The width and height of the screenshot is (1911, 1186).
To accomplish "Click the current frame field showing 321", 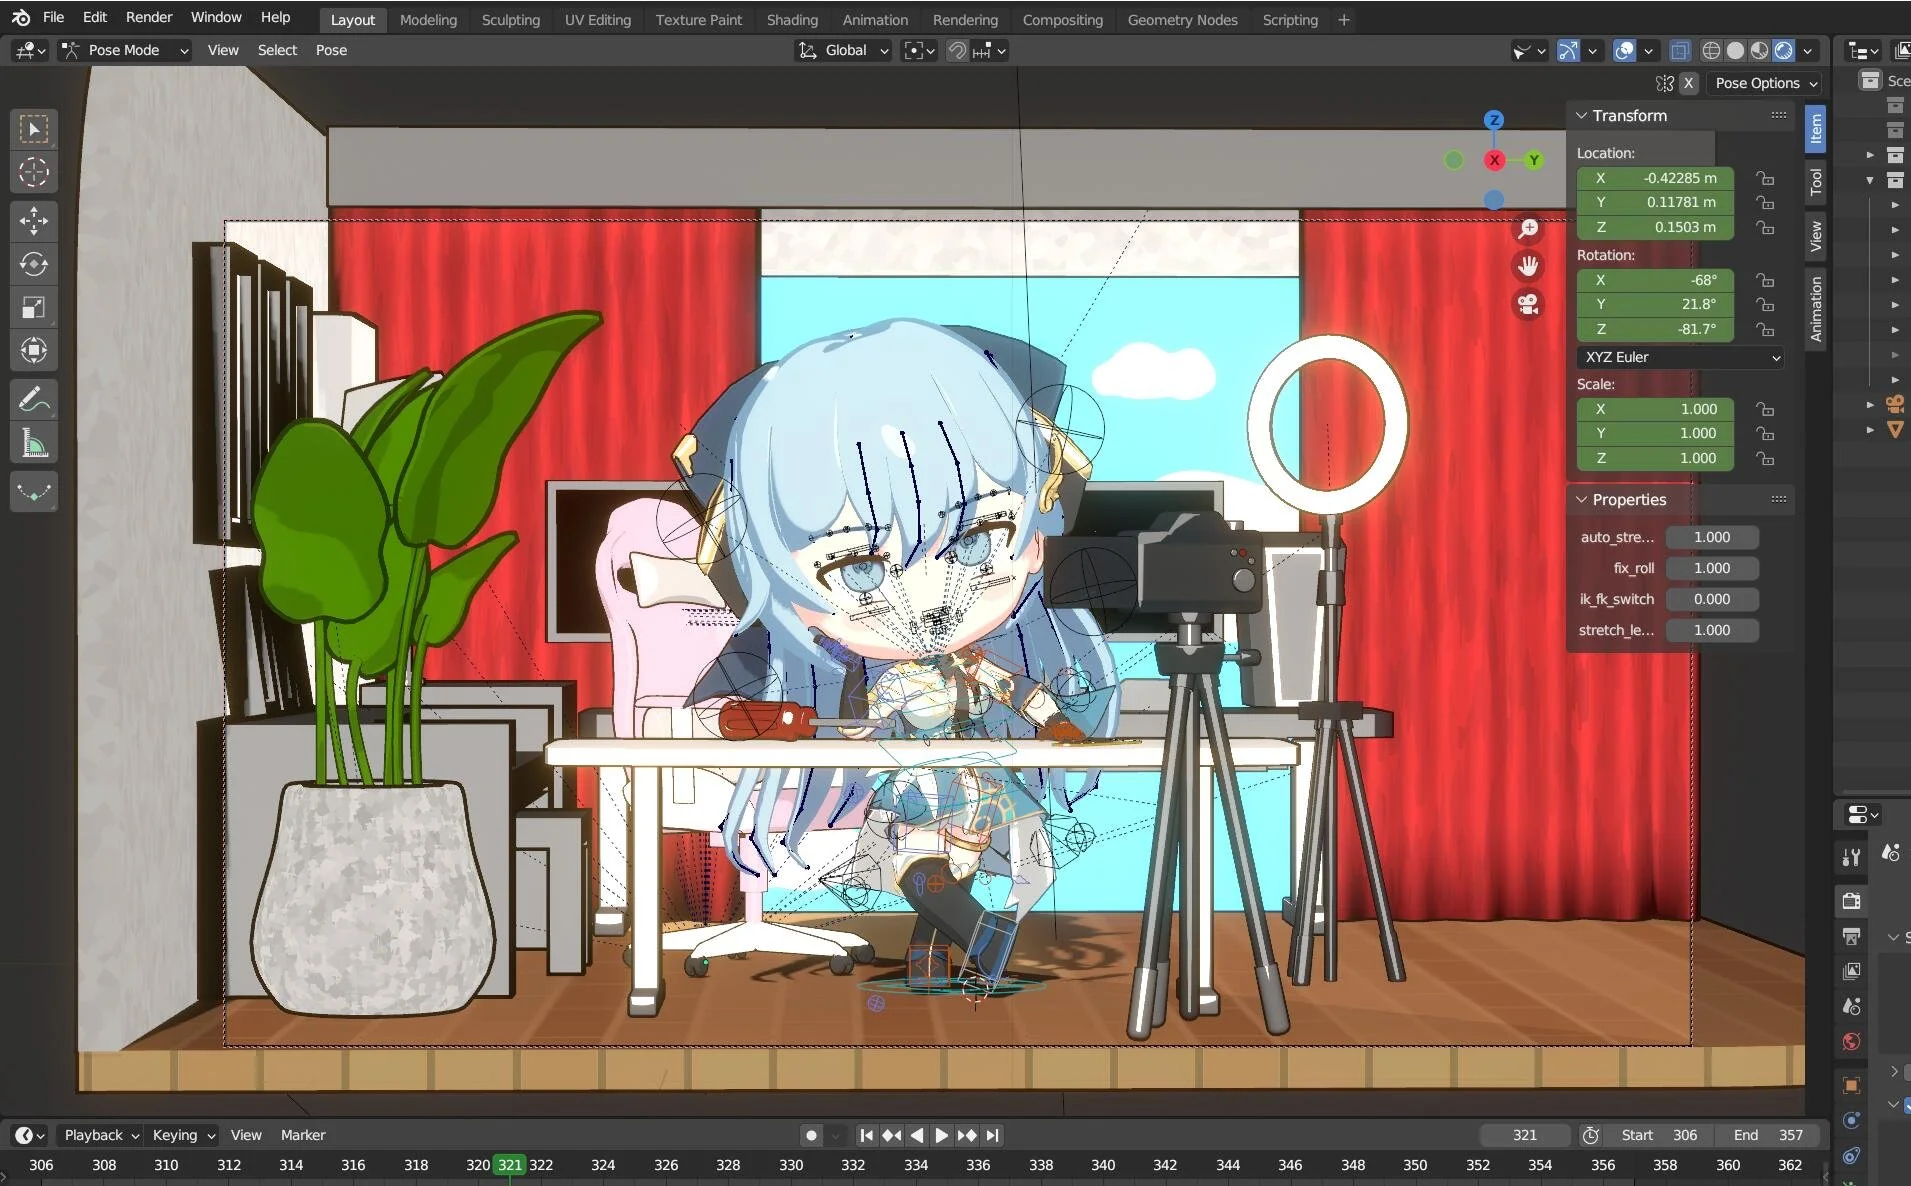I will (1524, 1135).
